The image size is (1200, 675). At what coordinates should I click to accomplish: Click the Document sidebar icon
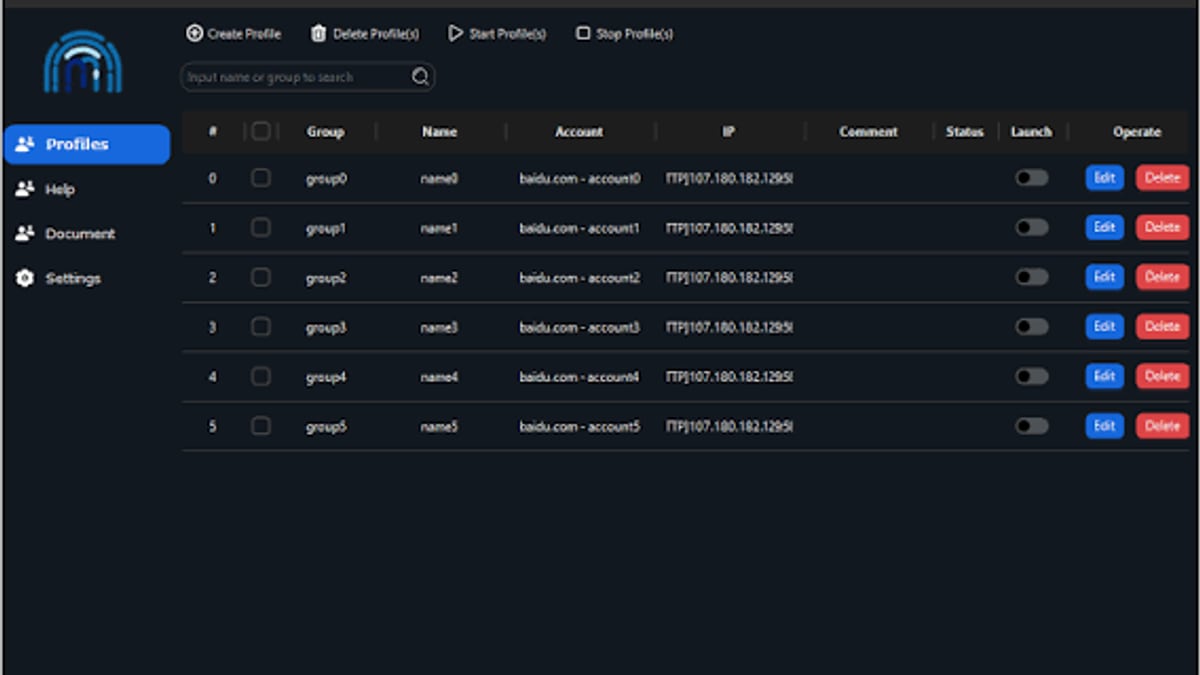[25, 233]
